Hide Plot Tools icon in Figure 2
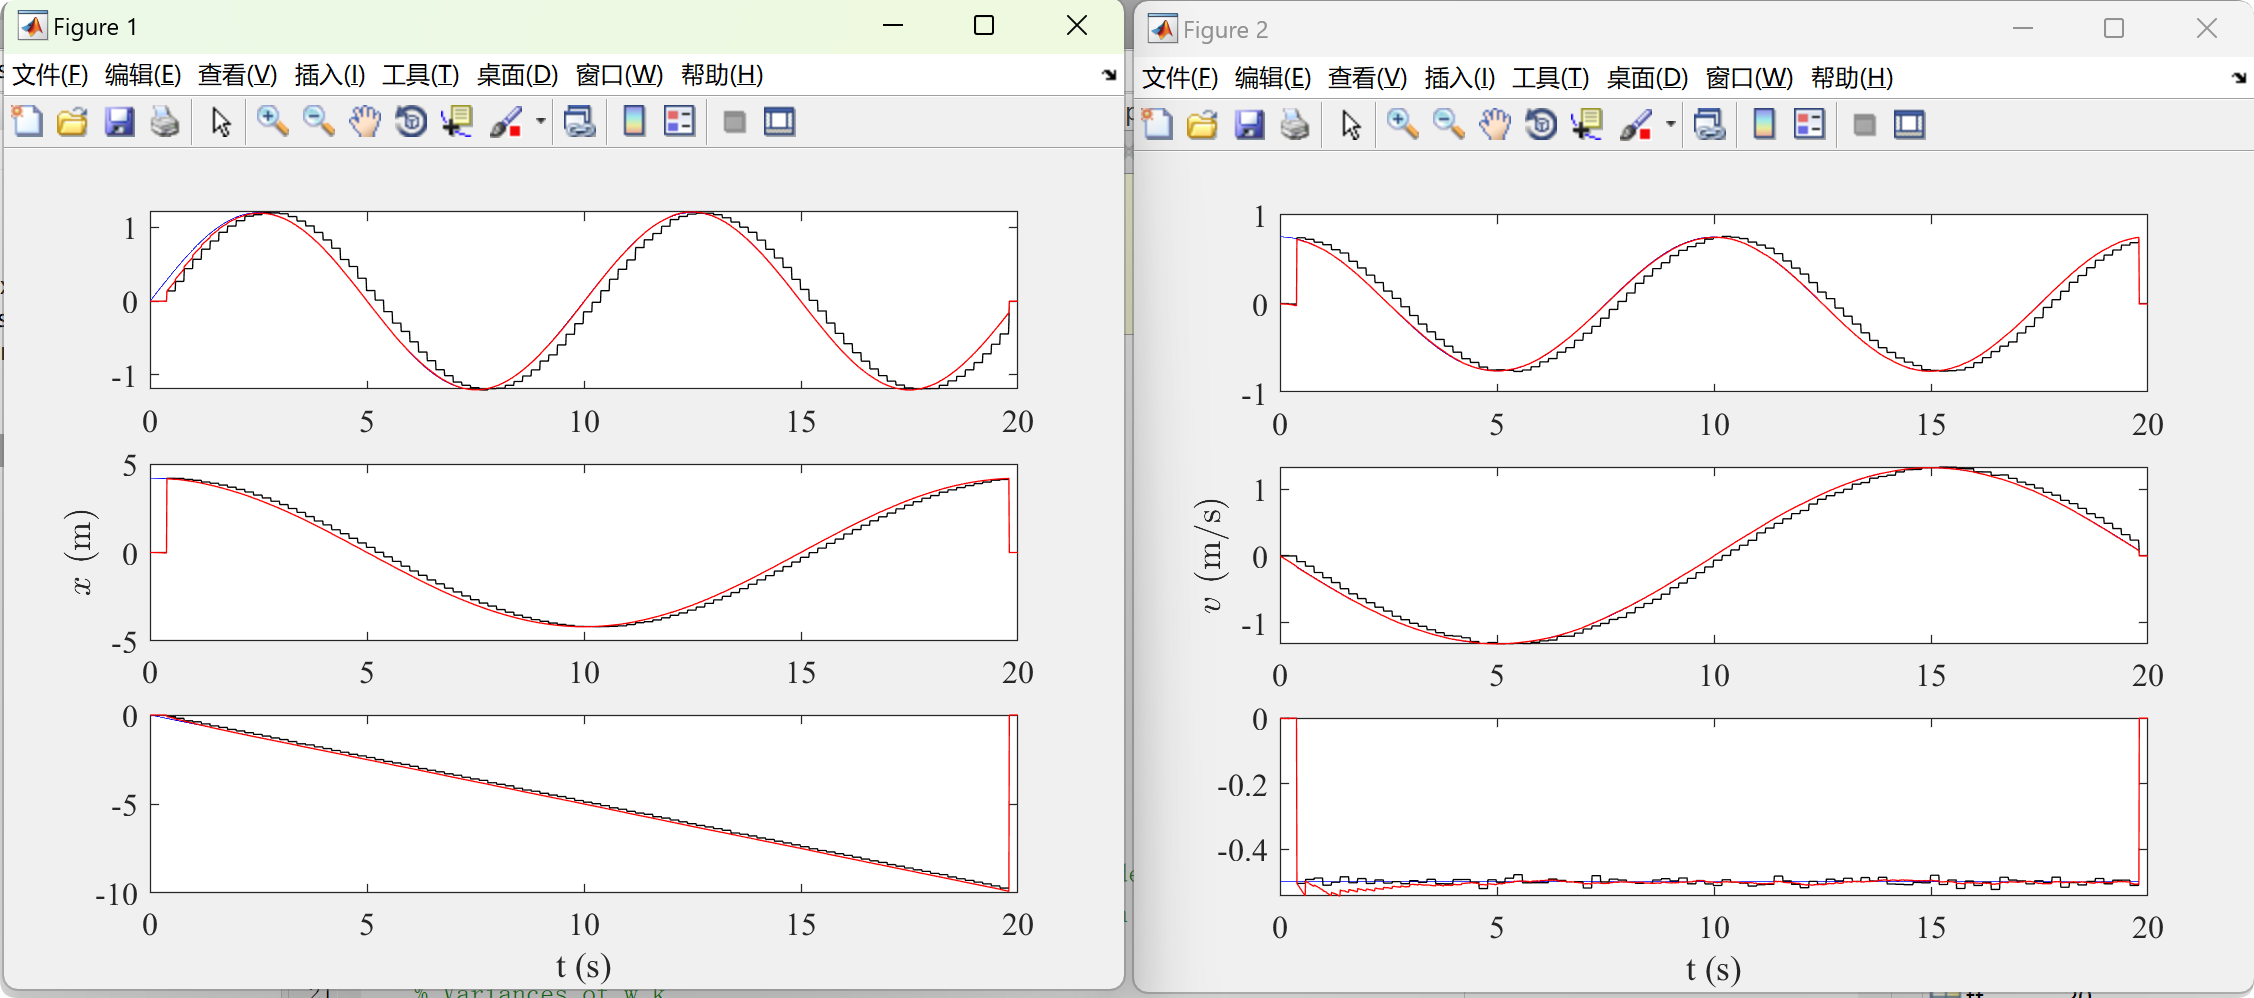2254x998 pixels. pos(1864,125)
